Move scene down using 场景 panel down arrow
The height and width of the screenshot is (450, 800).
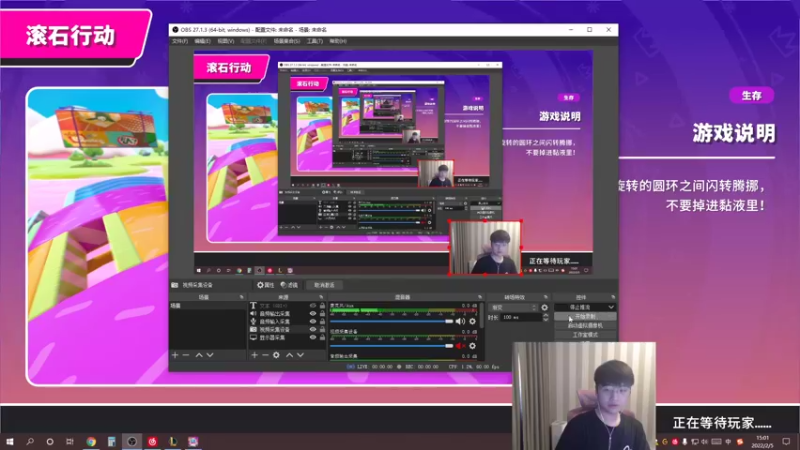pos(210,355)
